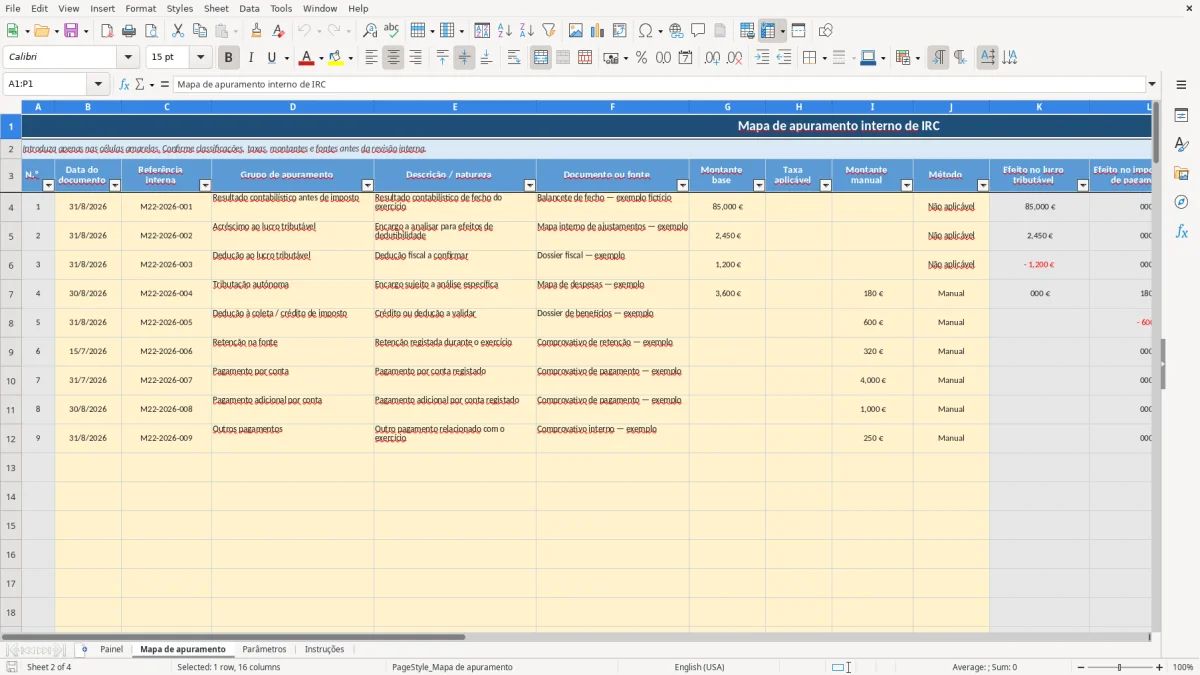
Task: Toggle Freeze Rows and Columns button
Action: 768,31
